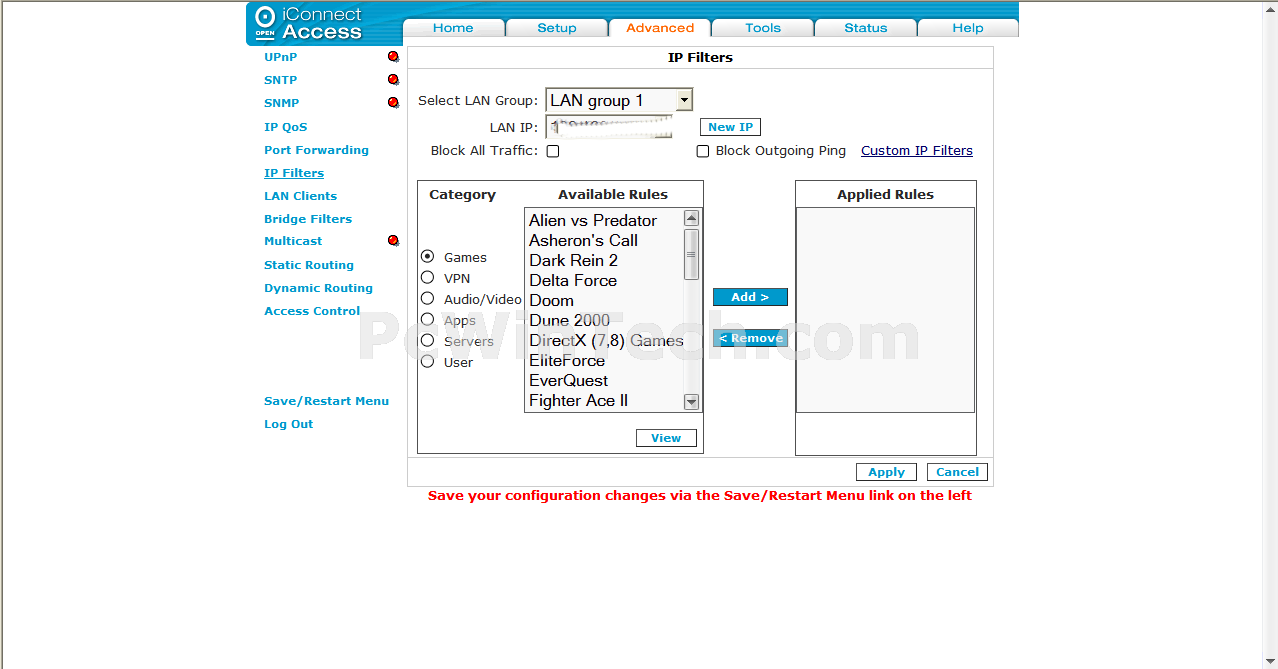Click the < Remove button
Screen dimensions: 1278x669
(750, 338)
